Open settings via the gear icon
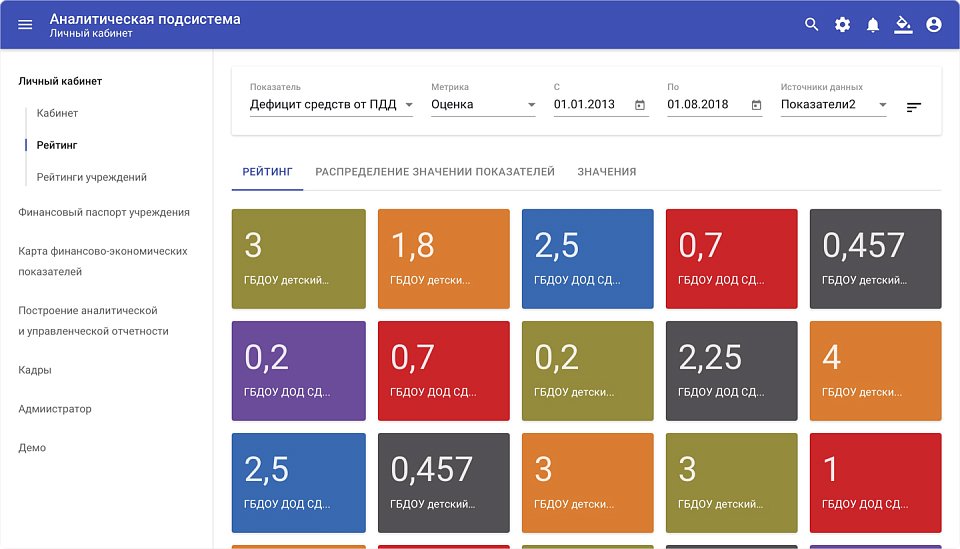This screenshot has width=960, height=549. coord(842,25)
